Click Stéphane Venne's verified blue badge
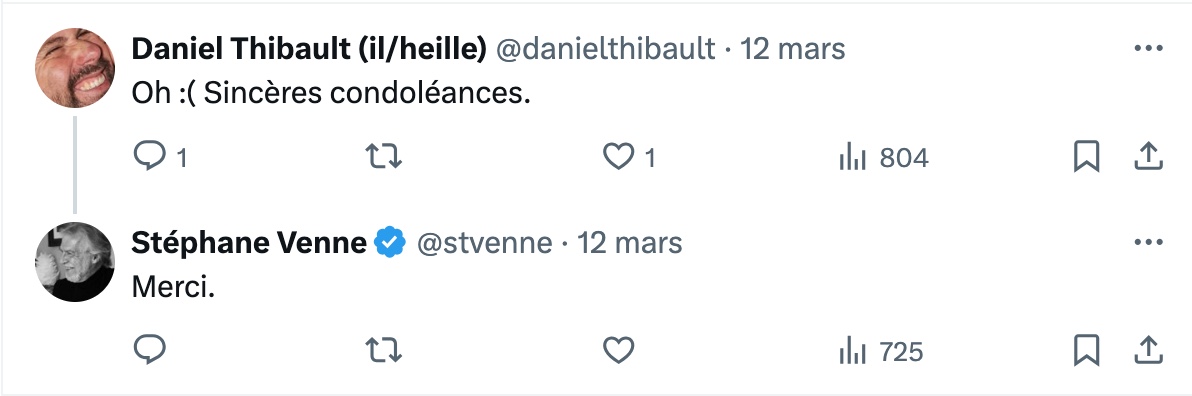1192x396 pixels. tap(390, 243)
